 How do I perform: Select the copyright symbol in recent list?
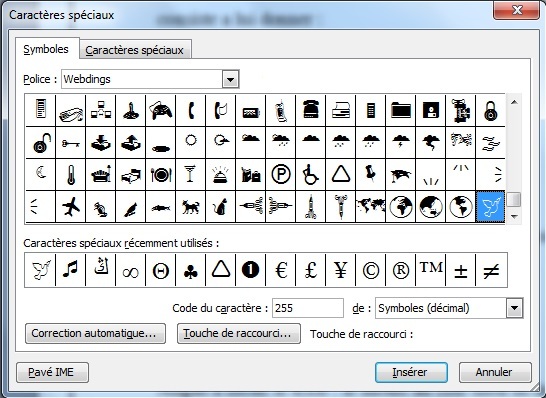pos(370,270)
